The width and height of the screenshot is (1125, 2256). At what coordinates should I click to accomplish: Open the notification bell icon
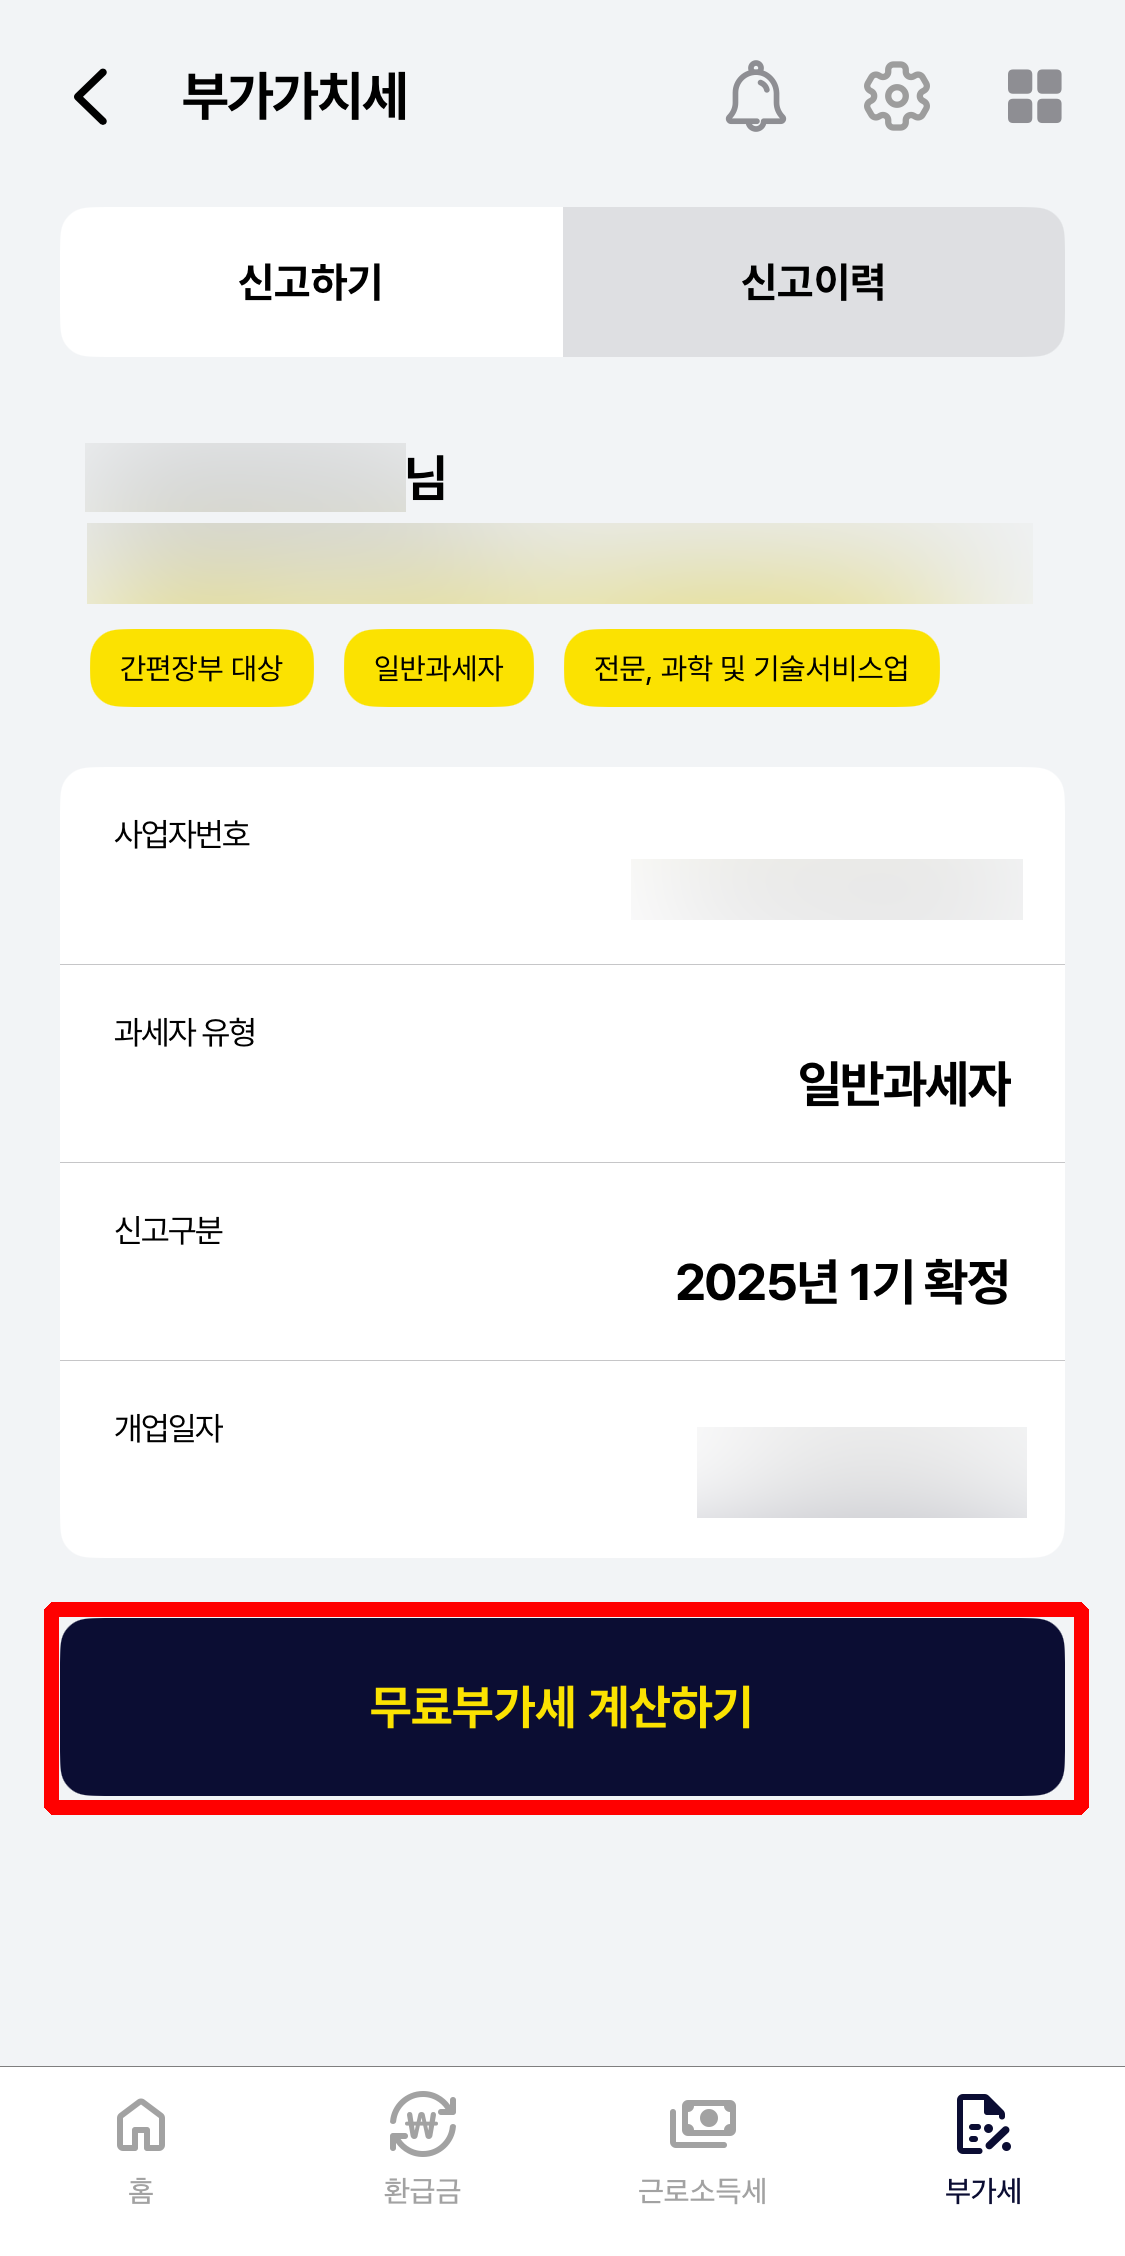(x=755, y=95)
